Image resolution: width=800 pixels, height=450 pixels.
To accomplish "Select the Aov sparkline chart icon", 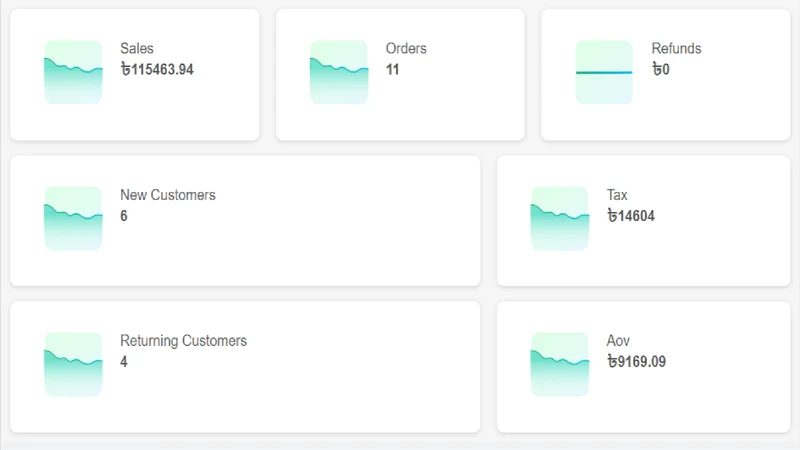I will [x=560, y=364].
